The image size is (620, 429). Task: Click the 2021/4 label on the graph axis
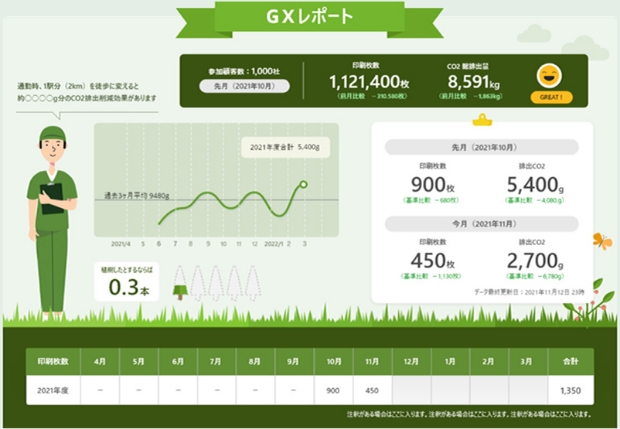121,244
